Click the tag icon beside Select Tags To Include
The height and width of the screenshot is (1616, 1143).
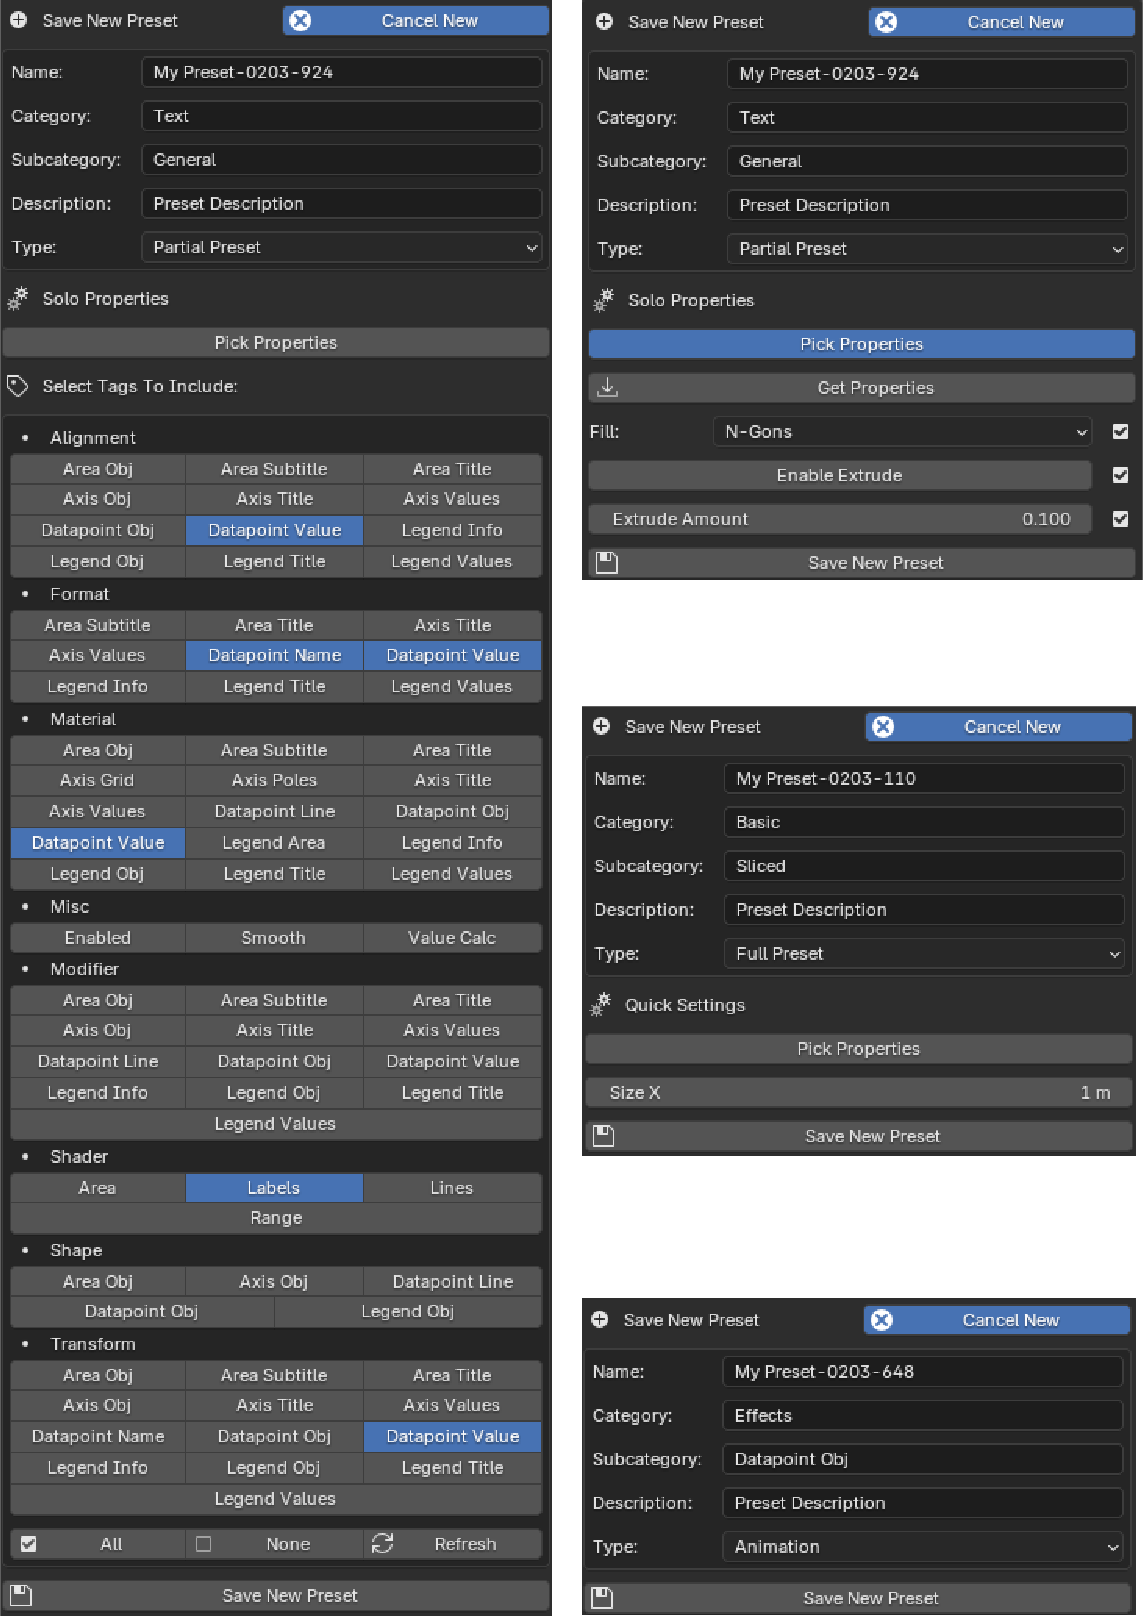18,386
